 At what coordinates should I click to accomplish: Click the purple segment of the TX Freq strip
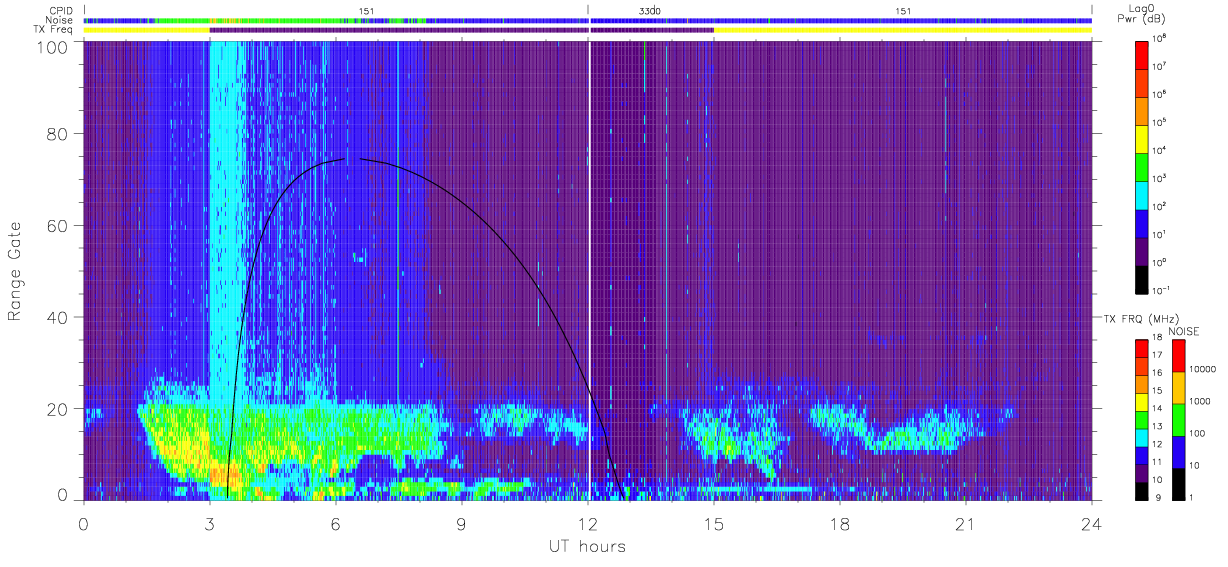[461, 30]
